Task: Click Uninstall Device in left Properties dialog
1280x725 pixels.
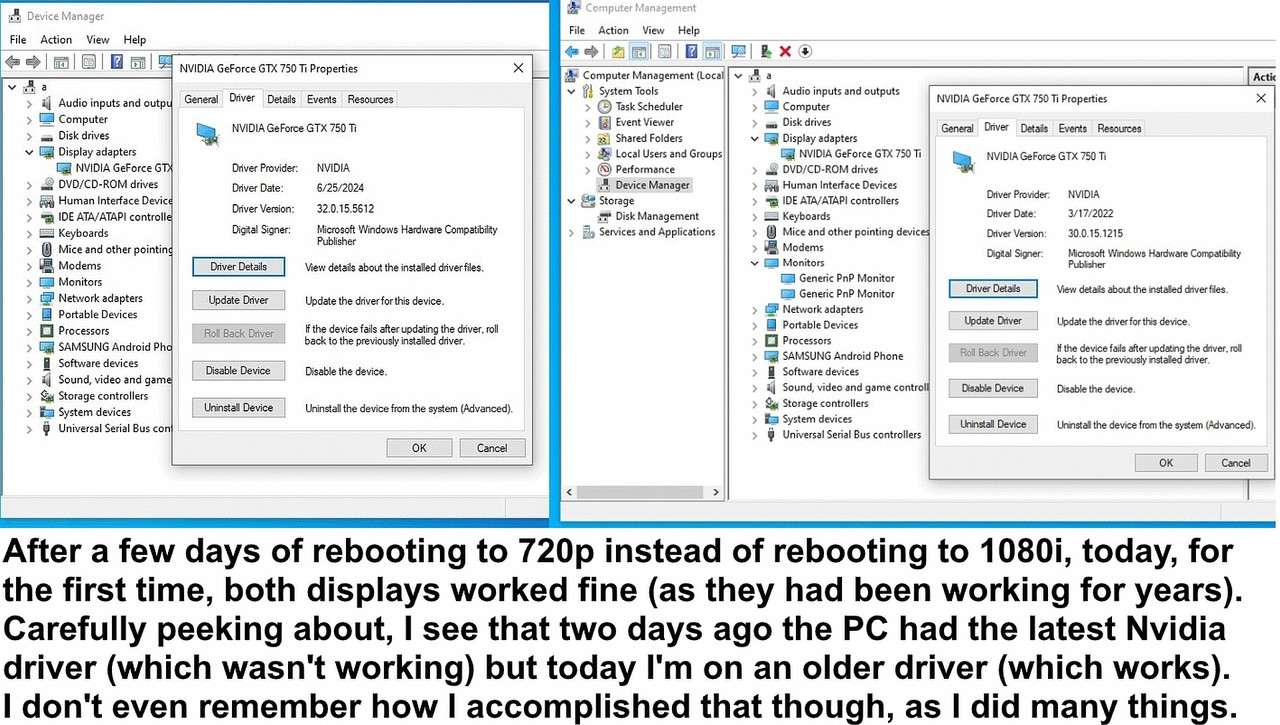Action: point(238,408)
